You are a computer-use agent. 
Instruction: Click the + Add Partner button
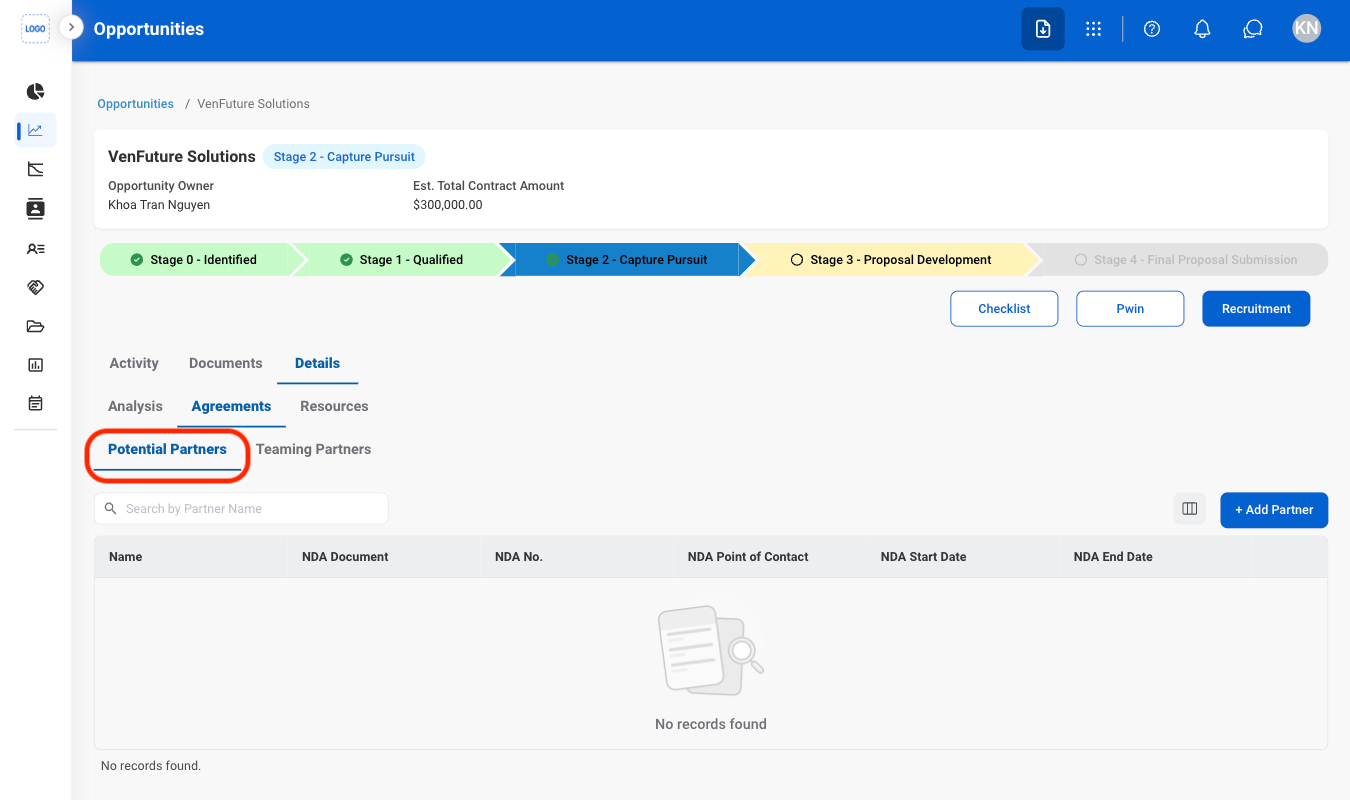click(1274, 510)
